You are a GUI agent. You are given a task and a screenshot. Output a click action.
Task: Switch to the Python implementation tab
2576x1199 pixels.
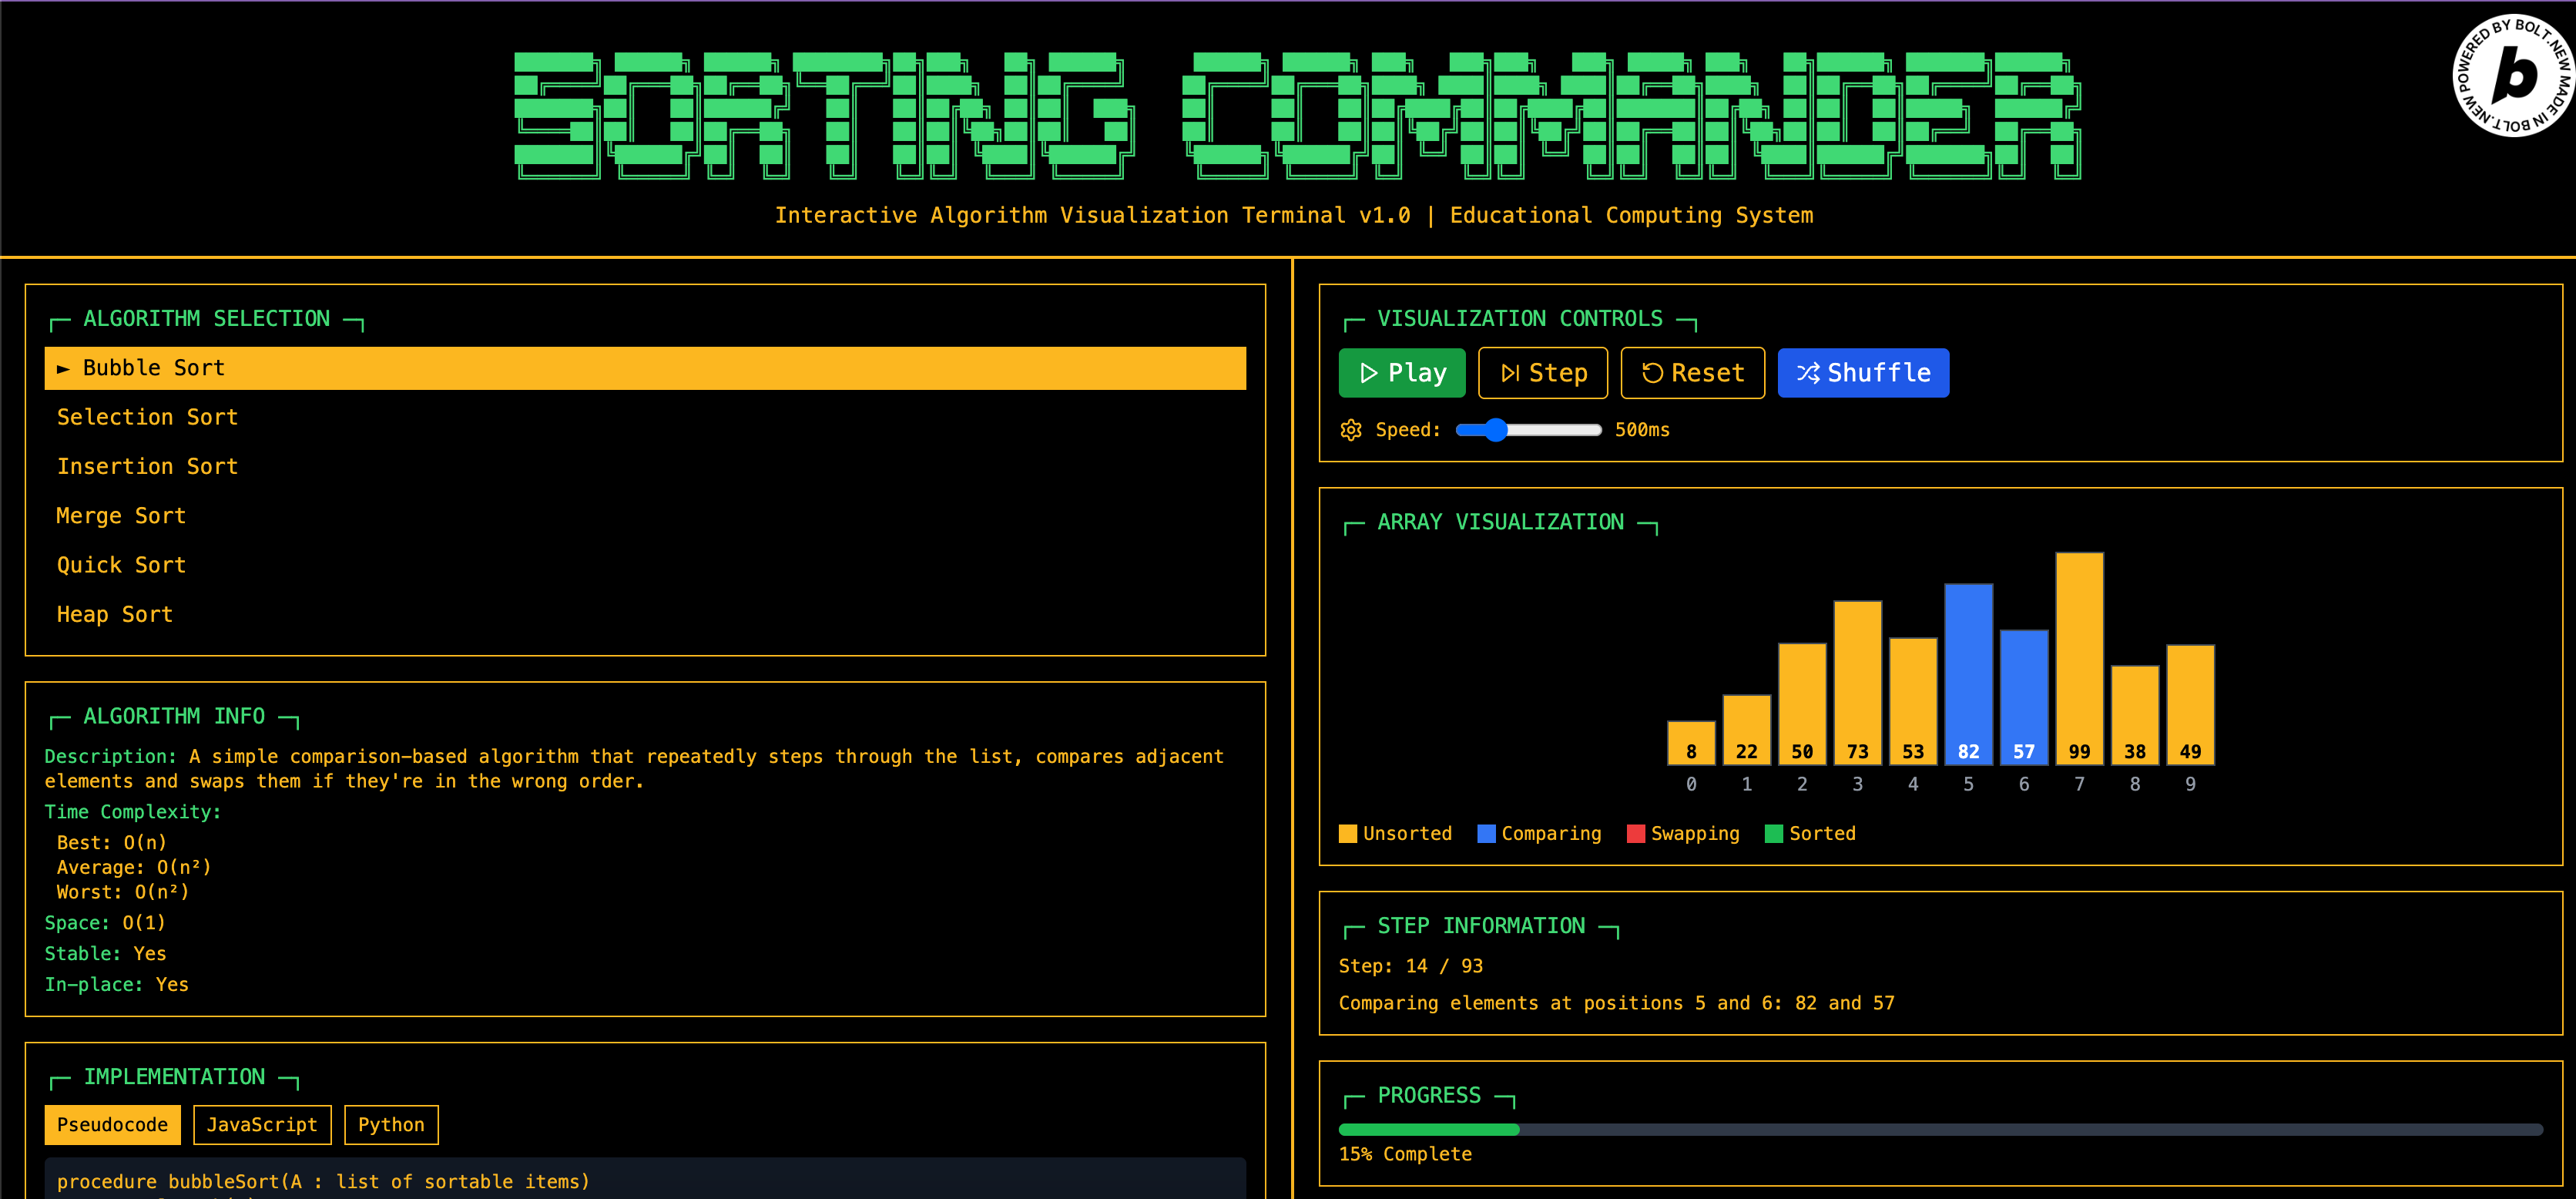(391, 1125)
